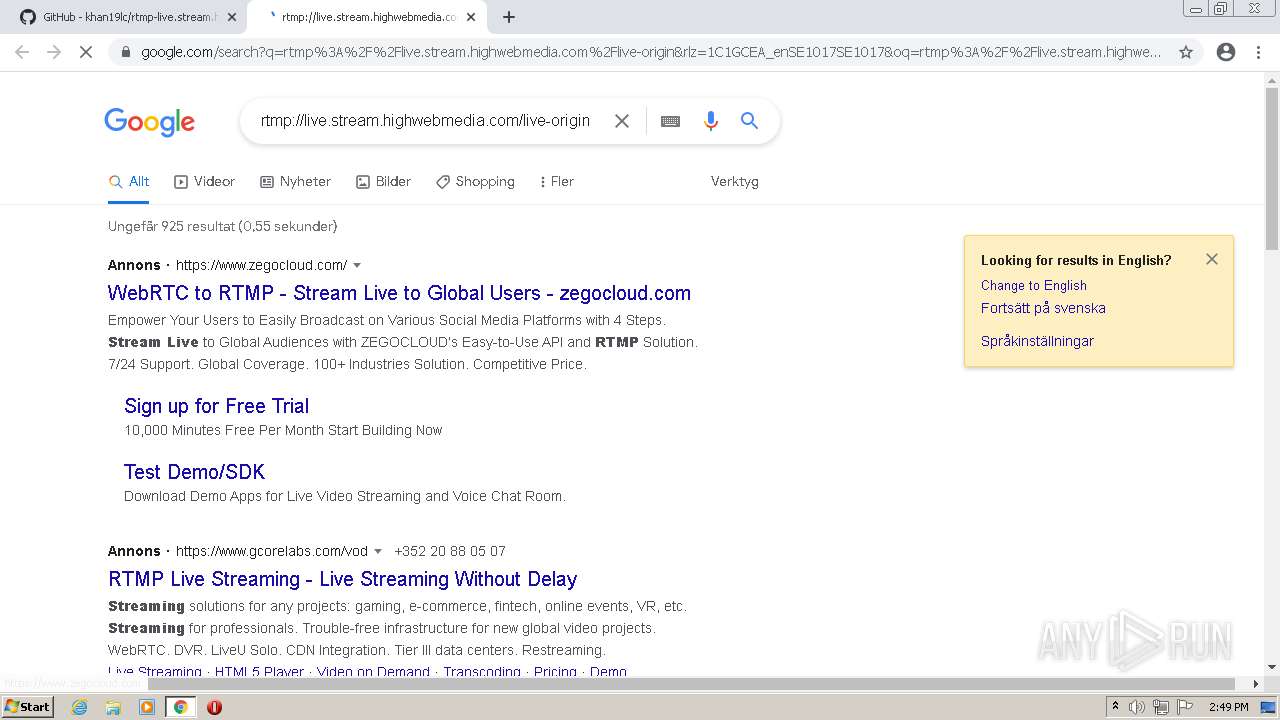Click the HTML 5 Player sitelink
The height and width of the screenshot is (720, 1280).
tap(259, 672)
